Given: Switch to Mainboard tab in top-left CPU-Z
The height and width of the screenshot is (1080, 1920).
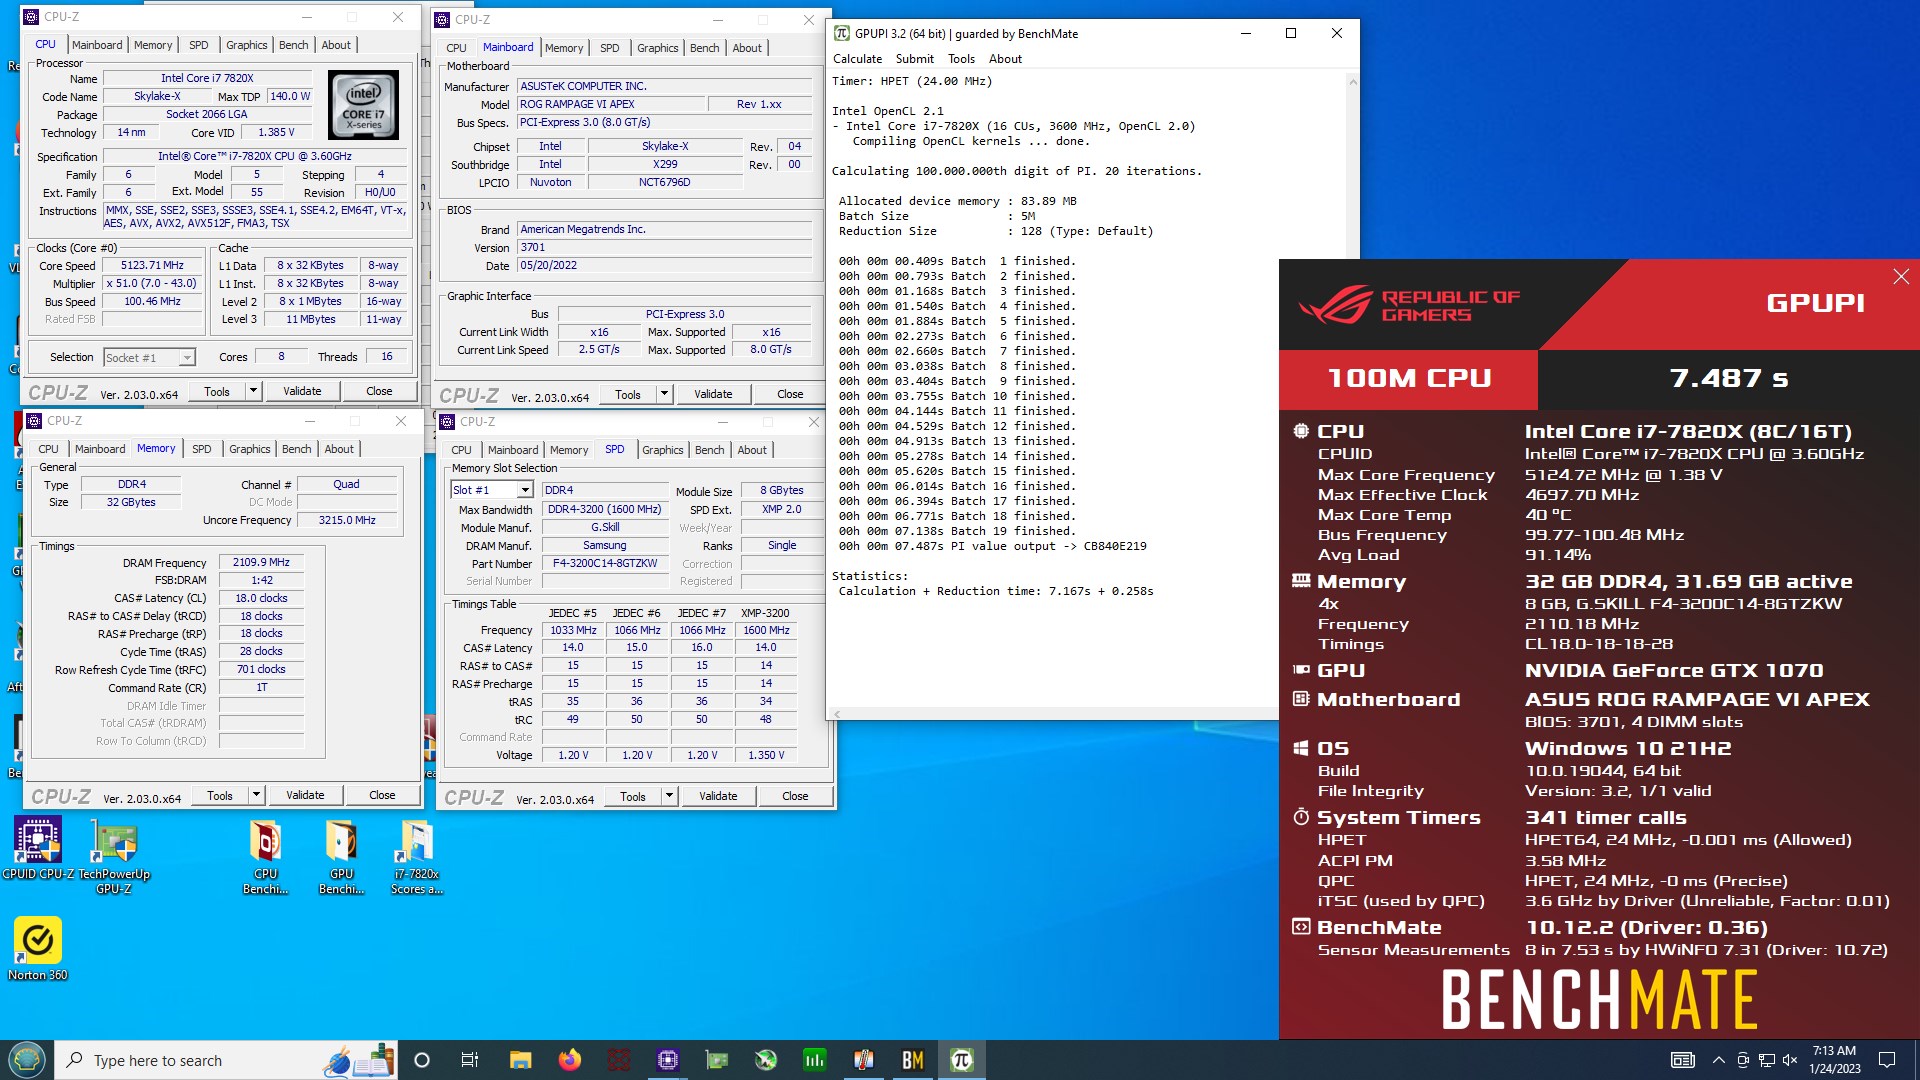Looking at the screenshot, I should (x=97, y=45).
